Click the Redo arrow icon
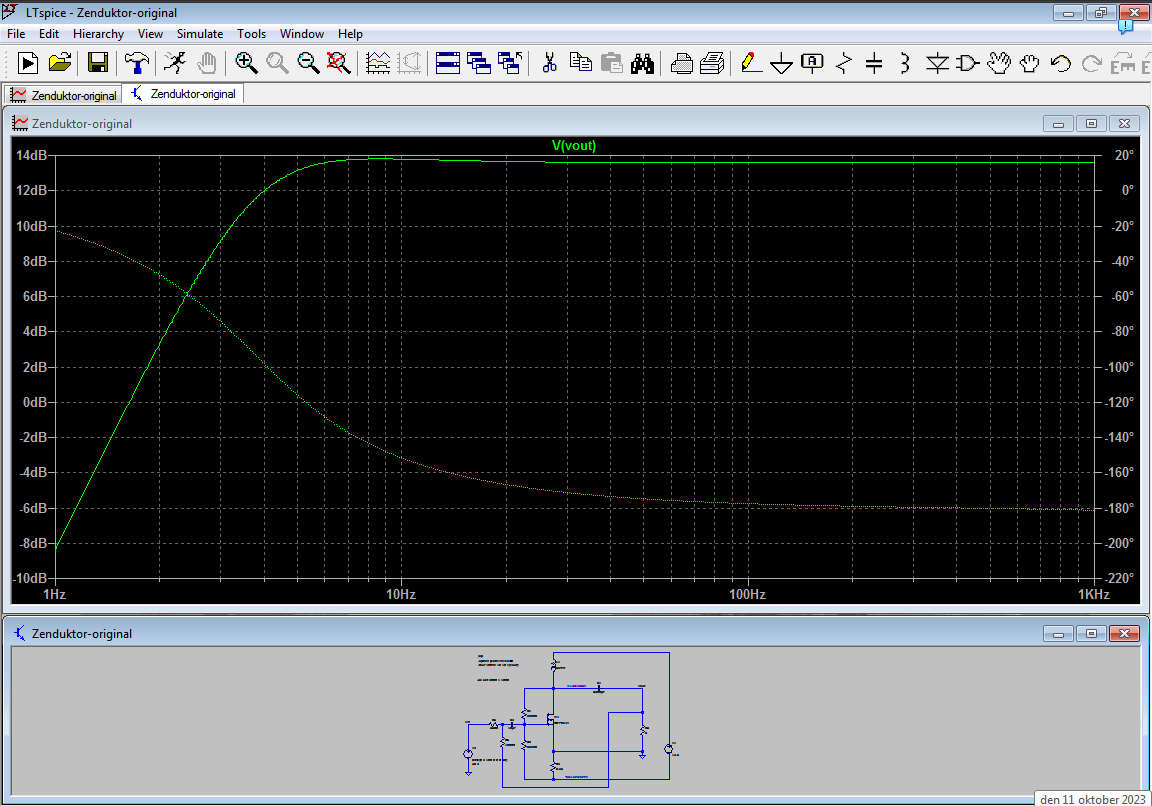Screen dimensions: 1152x806 point(1091,63)
